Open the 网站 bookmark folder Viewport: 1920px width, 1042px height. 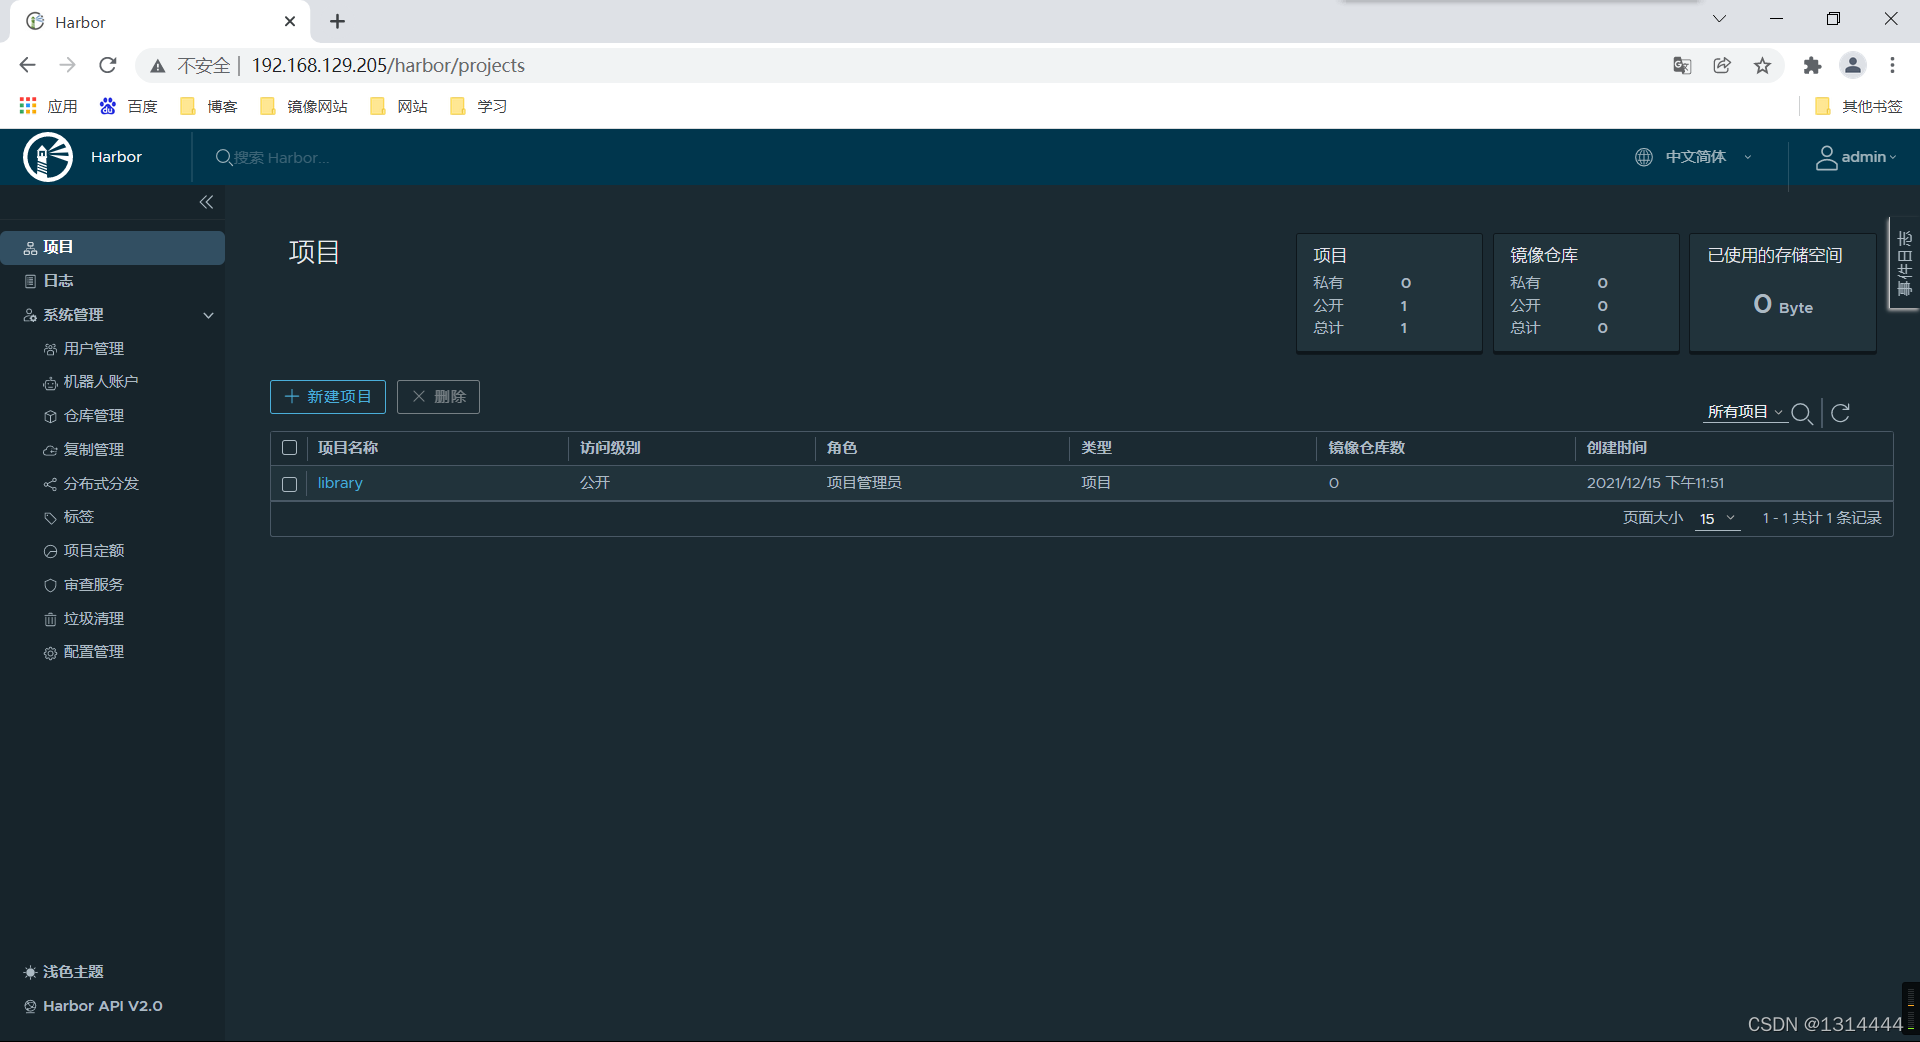398,106
